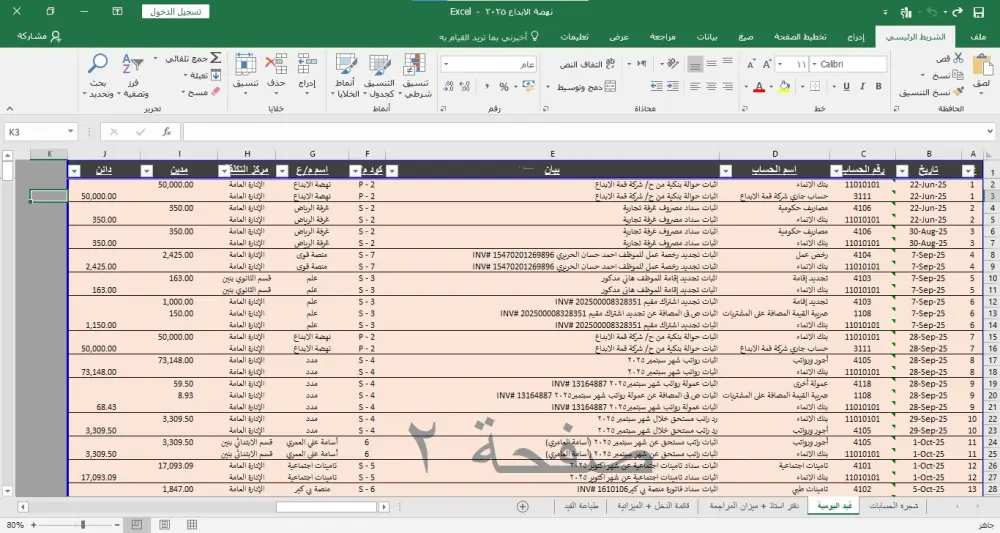Open the filter dropdown on اسم الحساب column
Screen dimensions: 1000x533
pos(726,170)
